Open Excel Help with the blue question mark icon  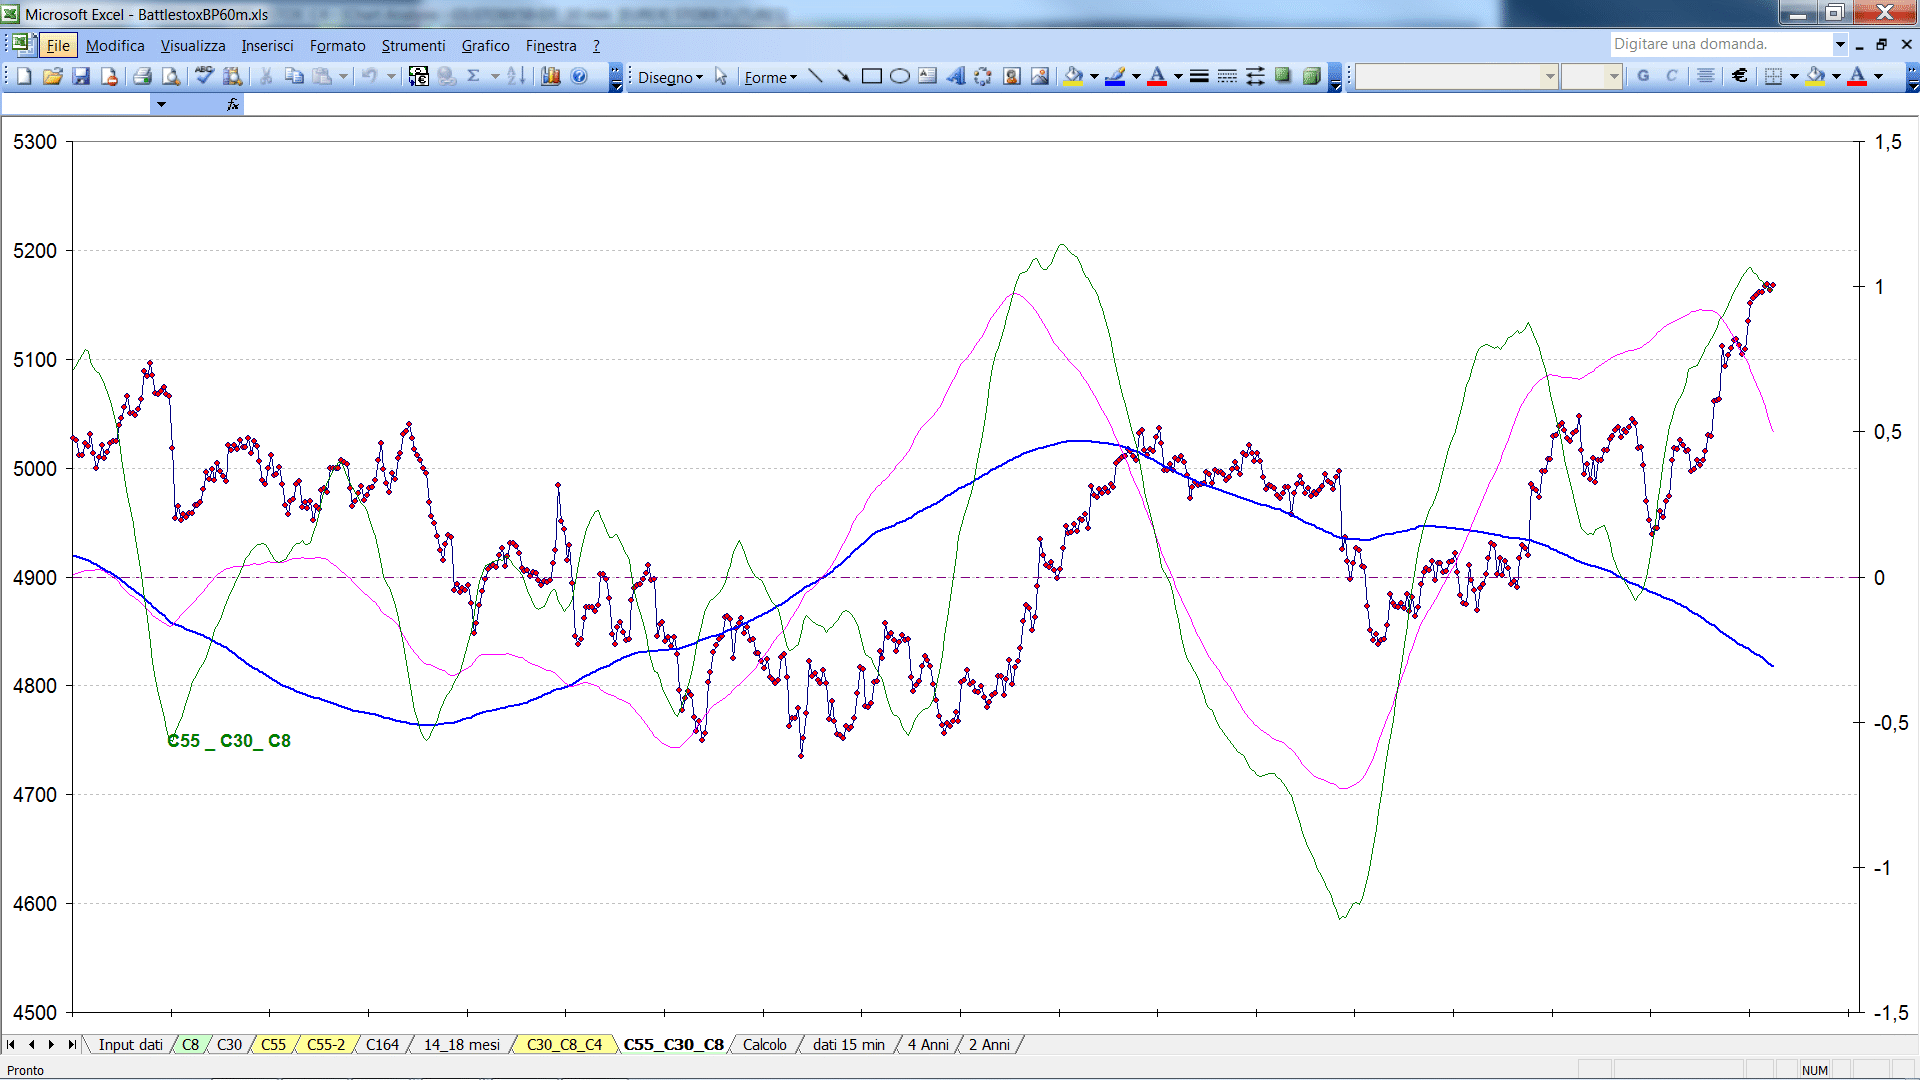point(579,76)
